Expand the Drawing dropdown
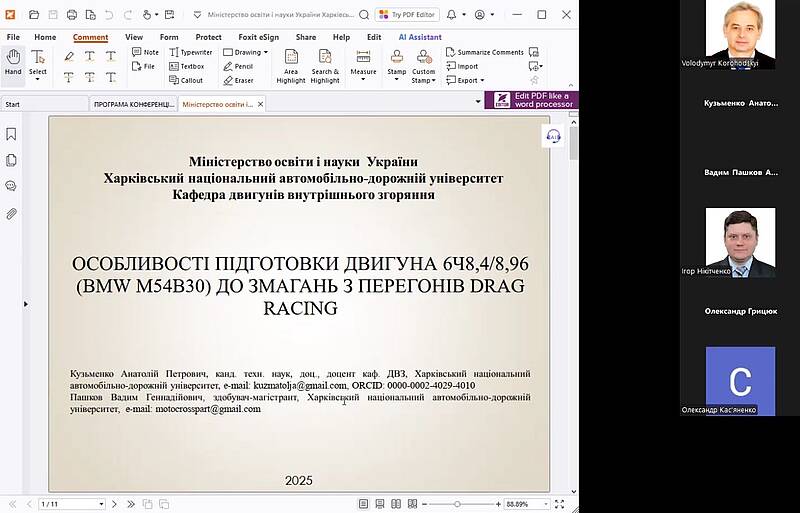 [x=246, y=52]
